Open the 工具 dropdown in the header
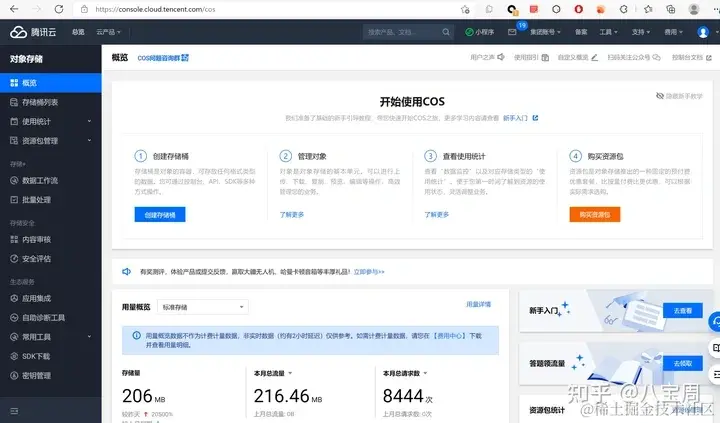 point(608,32)
